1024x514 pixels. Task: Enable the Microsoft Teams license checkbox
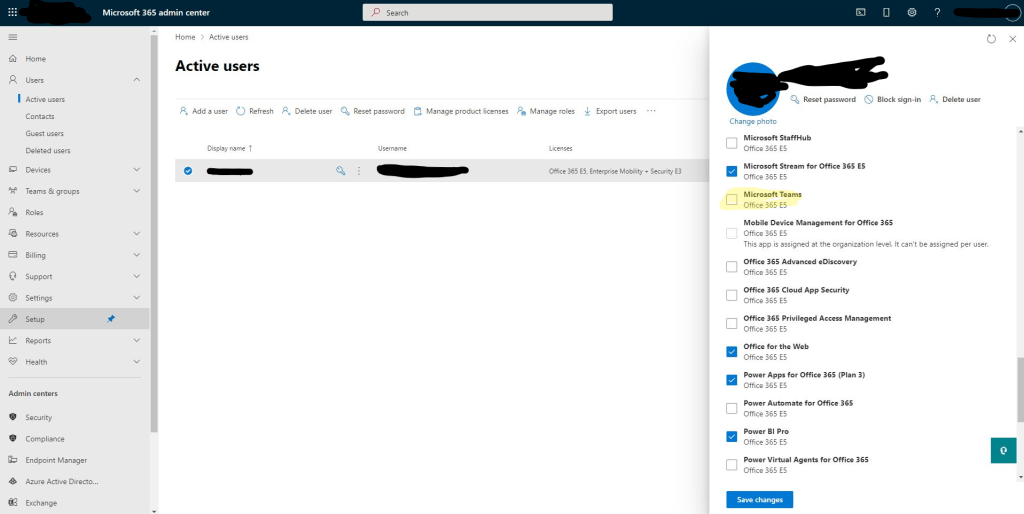[732, 199]
